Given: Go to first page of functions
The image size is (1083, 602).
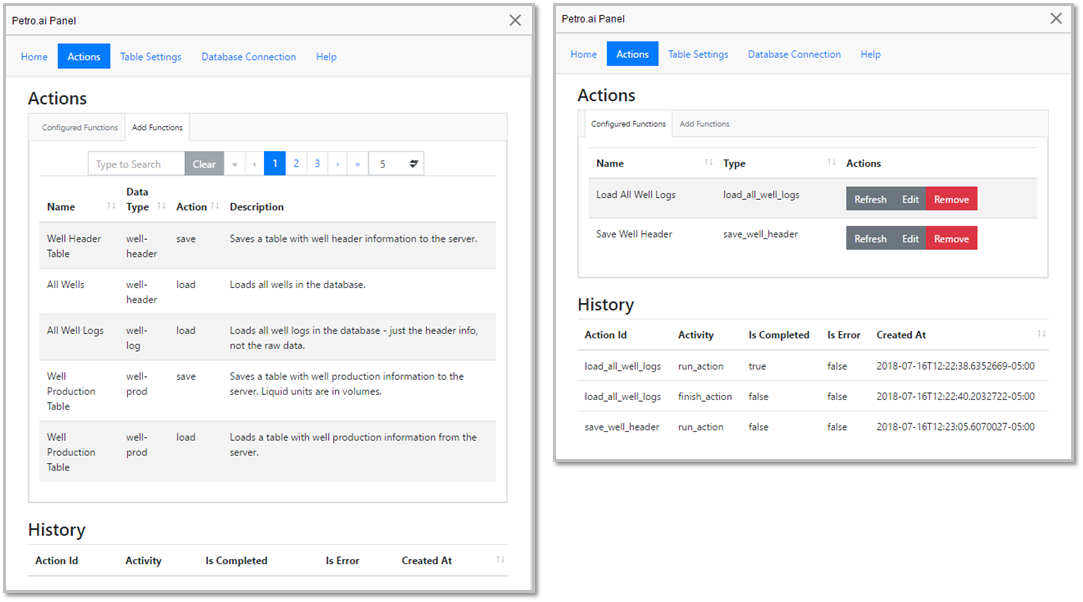Looking at the screenshot, I should click(x=235, y=164).
